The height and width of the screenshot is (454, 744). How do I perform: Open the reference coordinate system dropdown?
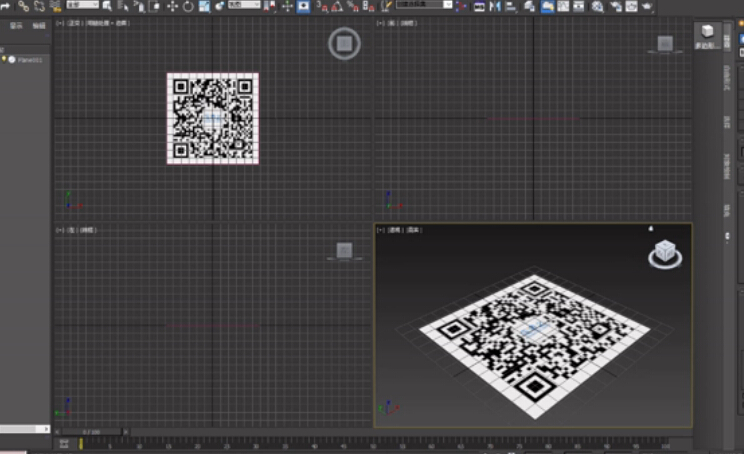tap(244, 5)
